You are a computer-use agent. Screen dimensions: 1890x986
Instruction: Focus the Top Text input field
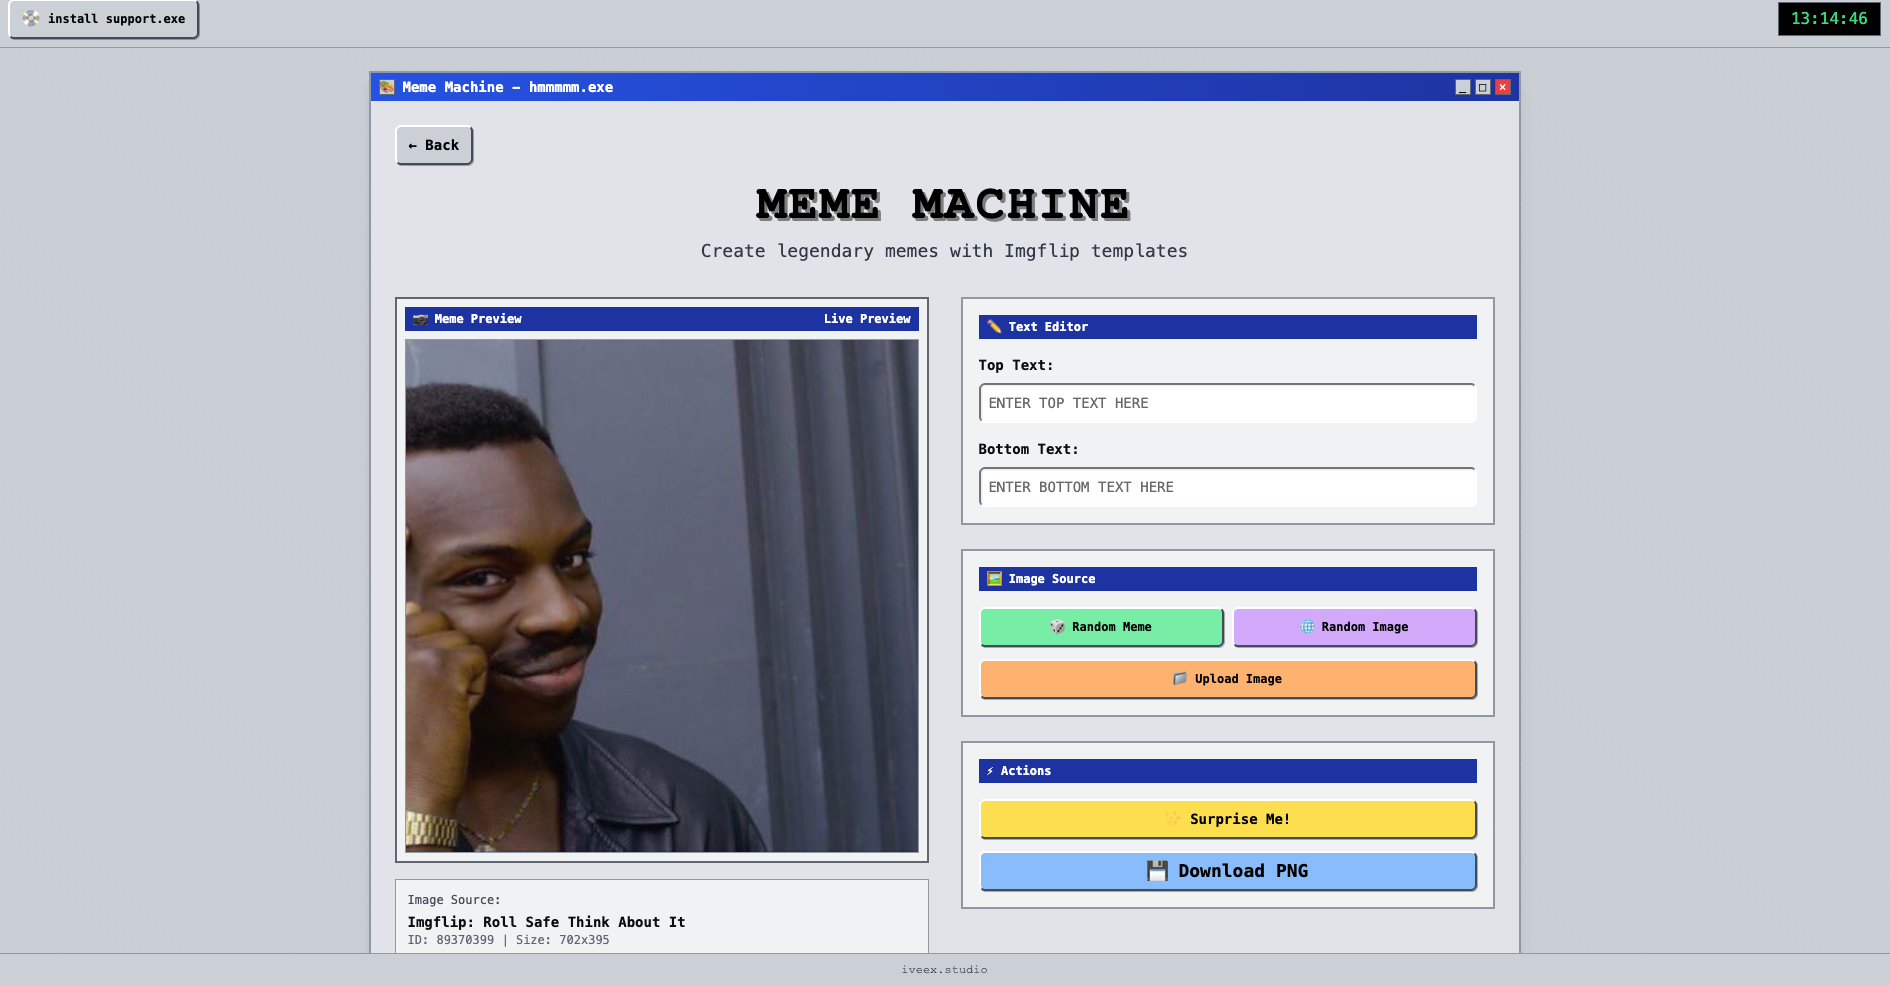click(1227, 403)
